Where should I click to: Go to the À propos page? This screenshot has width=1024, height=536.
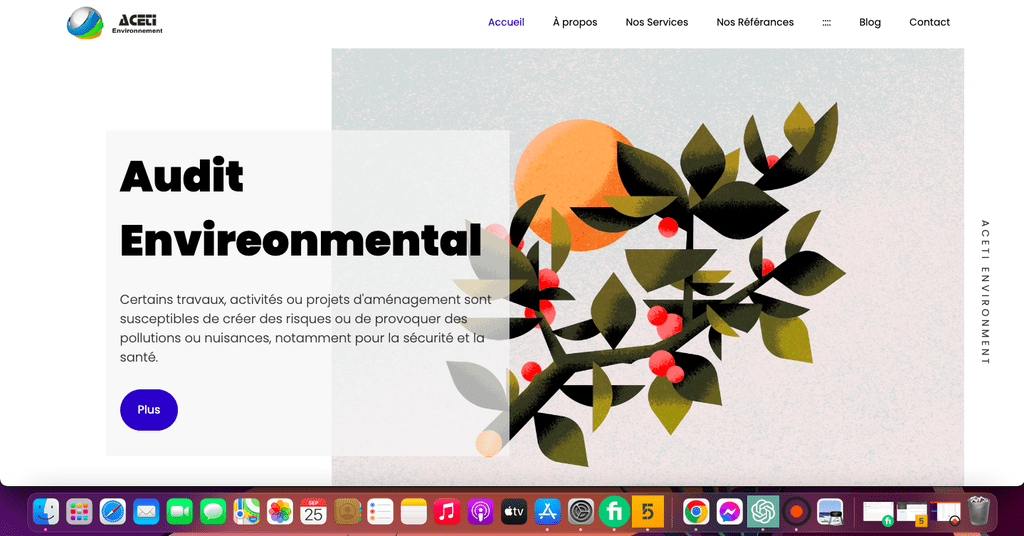pyautogui.click(x=575, y=22)
